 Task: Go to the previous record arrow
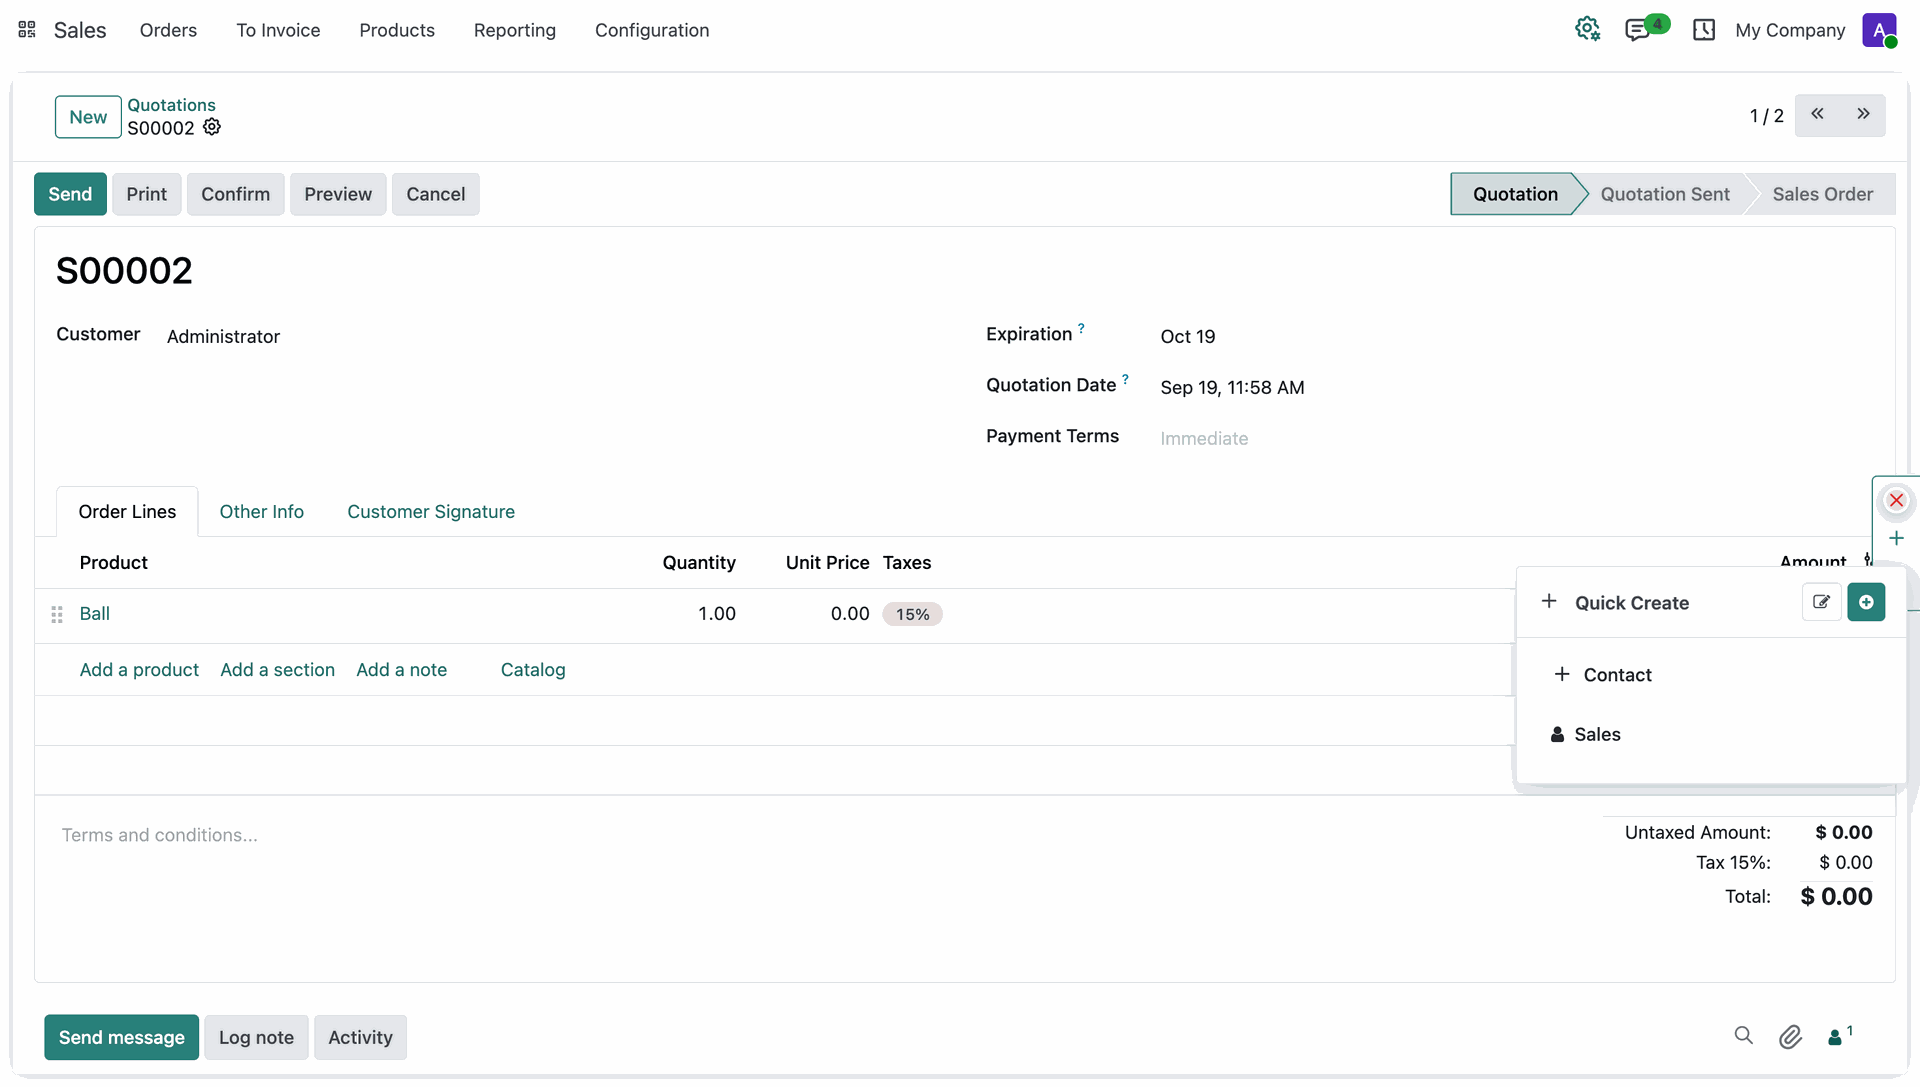tap(1817, 114)
